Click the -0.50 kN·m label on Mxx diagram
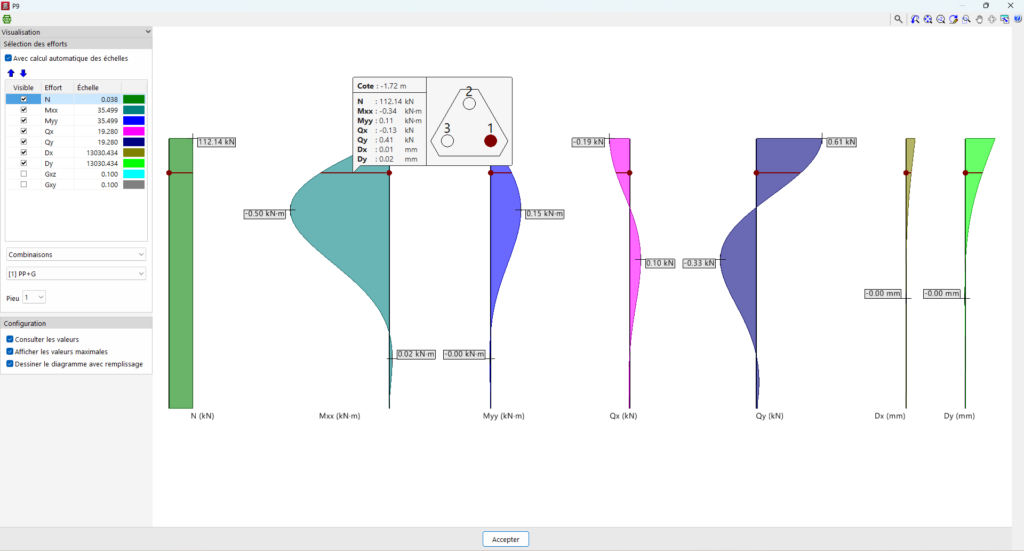The height and width of the screenshot is (551, 1024). [265, 213]
